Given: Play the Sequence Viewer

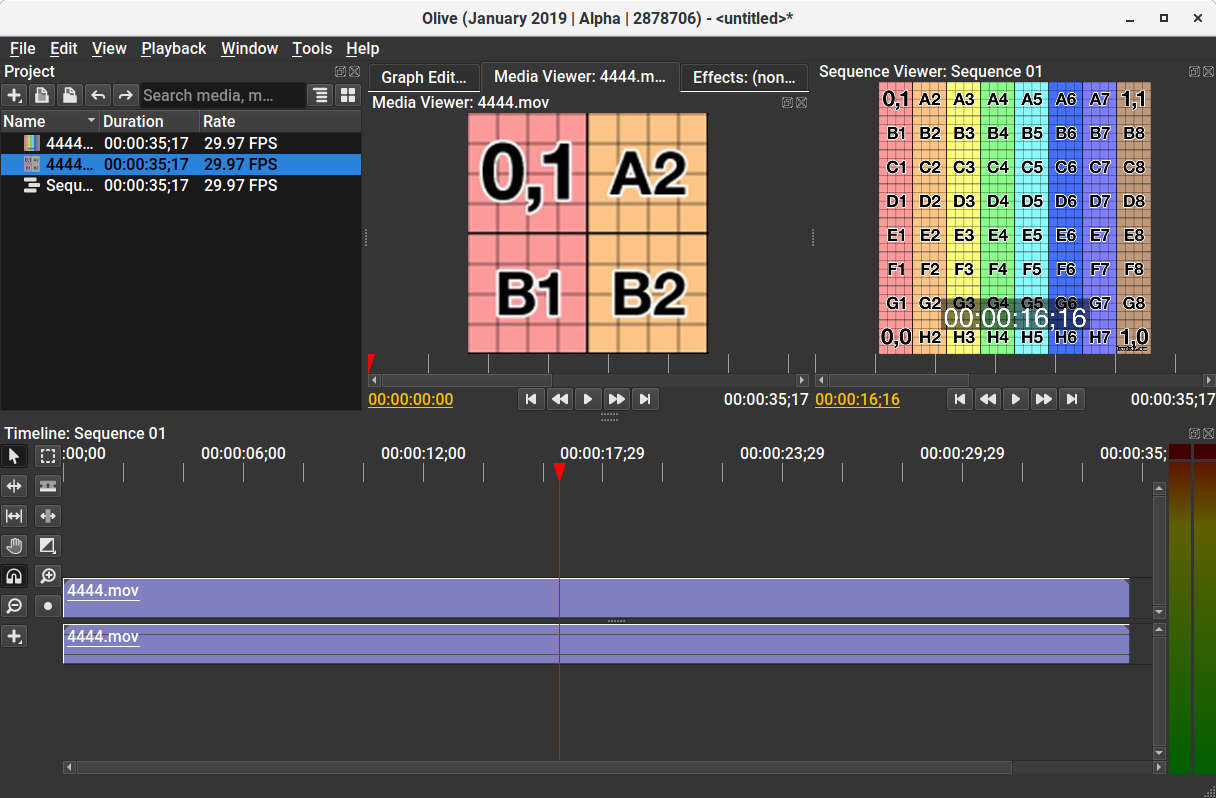Looking at the screenshot, I should pos(1016,399).
